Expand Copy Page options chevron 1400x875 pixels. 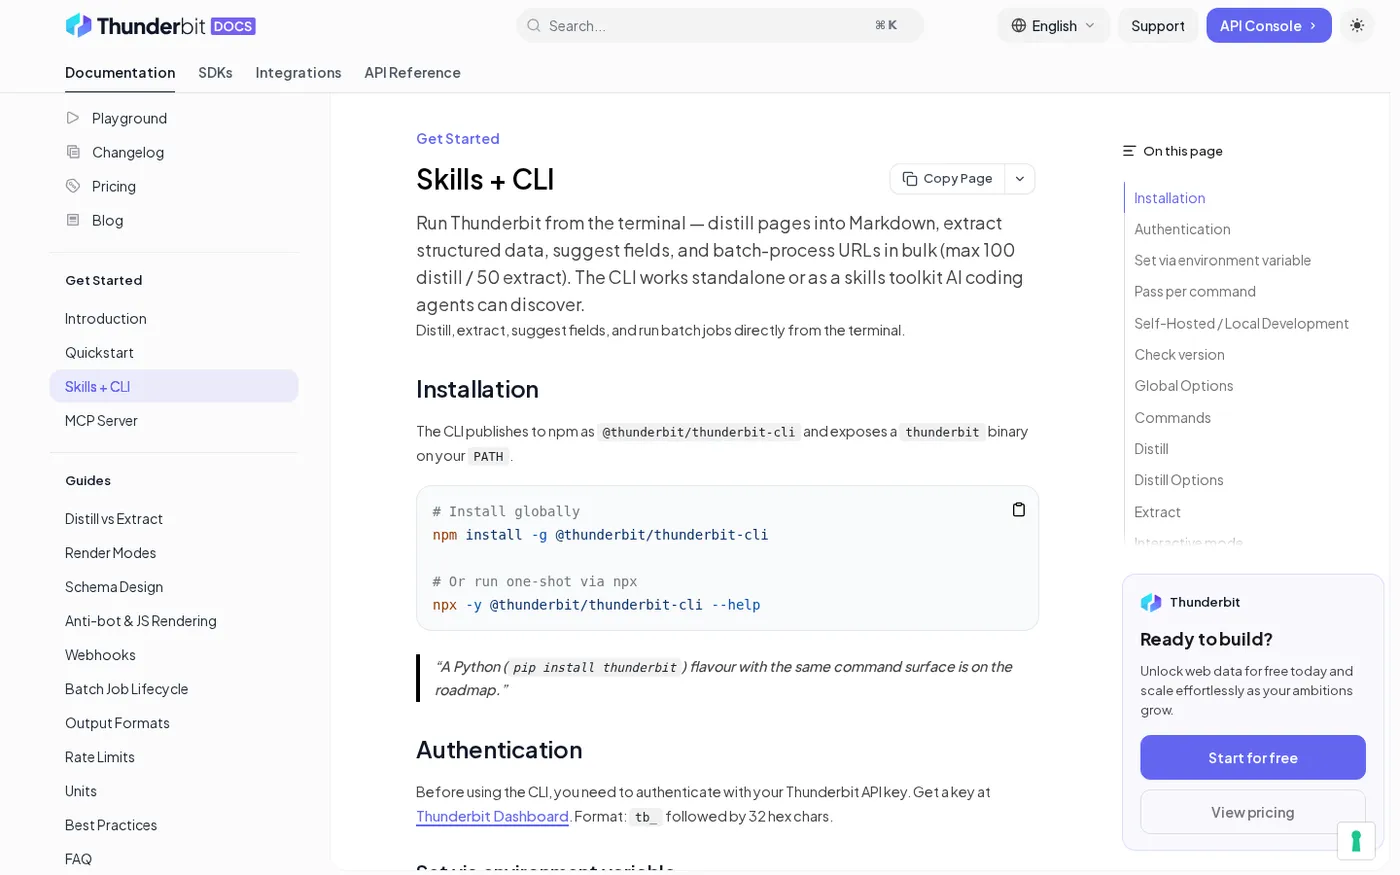coord(1019,179)
